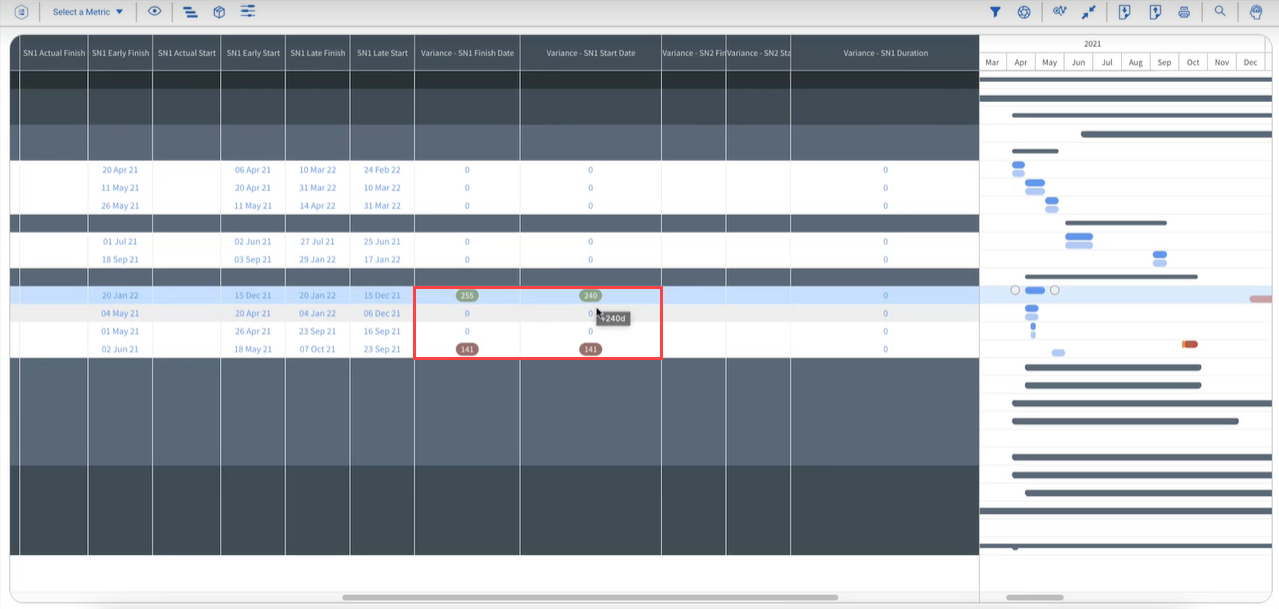Image resolution: width=1279 pixels, height=609 pixels.
Task: Click the red 141 start date variance badge
Action: (x=591, y=349)
